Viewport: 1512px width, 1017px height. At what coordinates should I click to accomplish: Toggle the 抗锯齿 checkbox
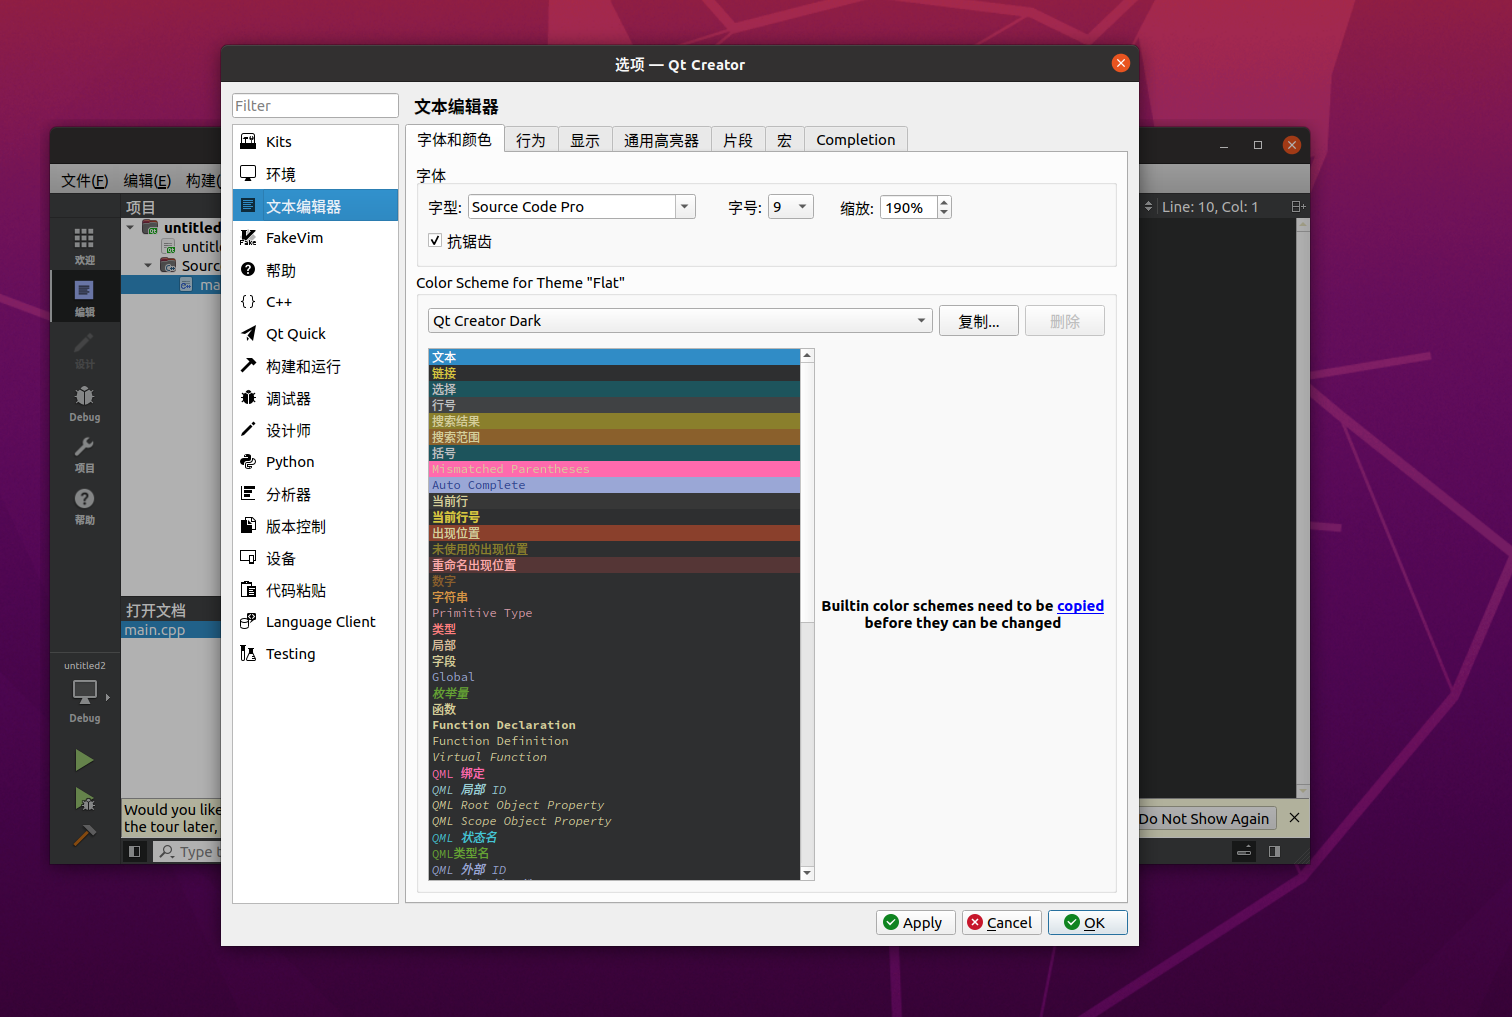(435, 240)
